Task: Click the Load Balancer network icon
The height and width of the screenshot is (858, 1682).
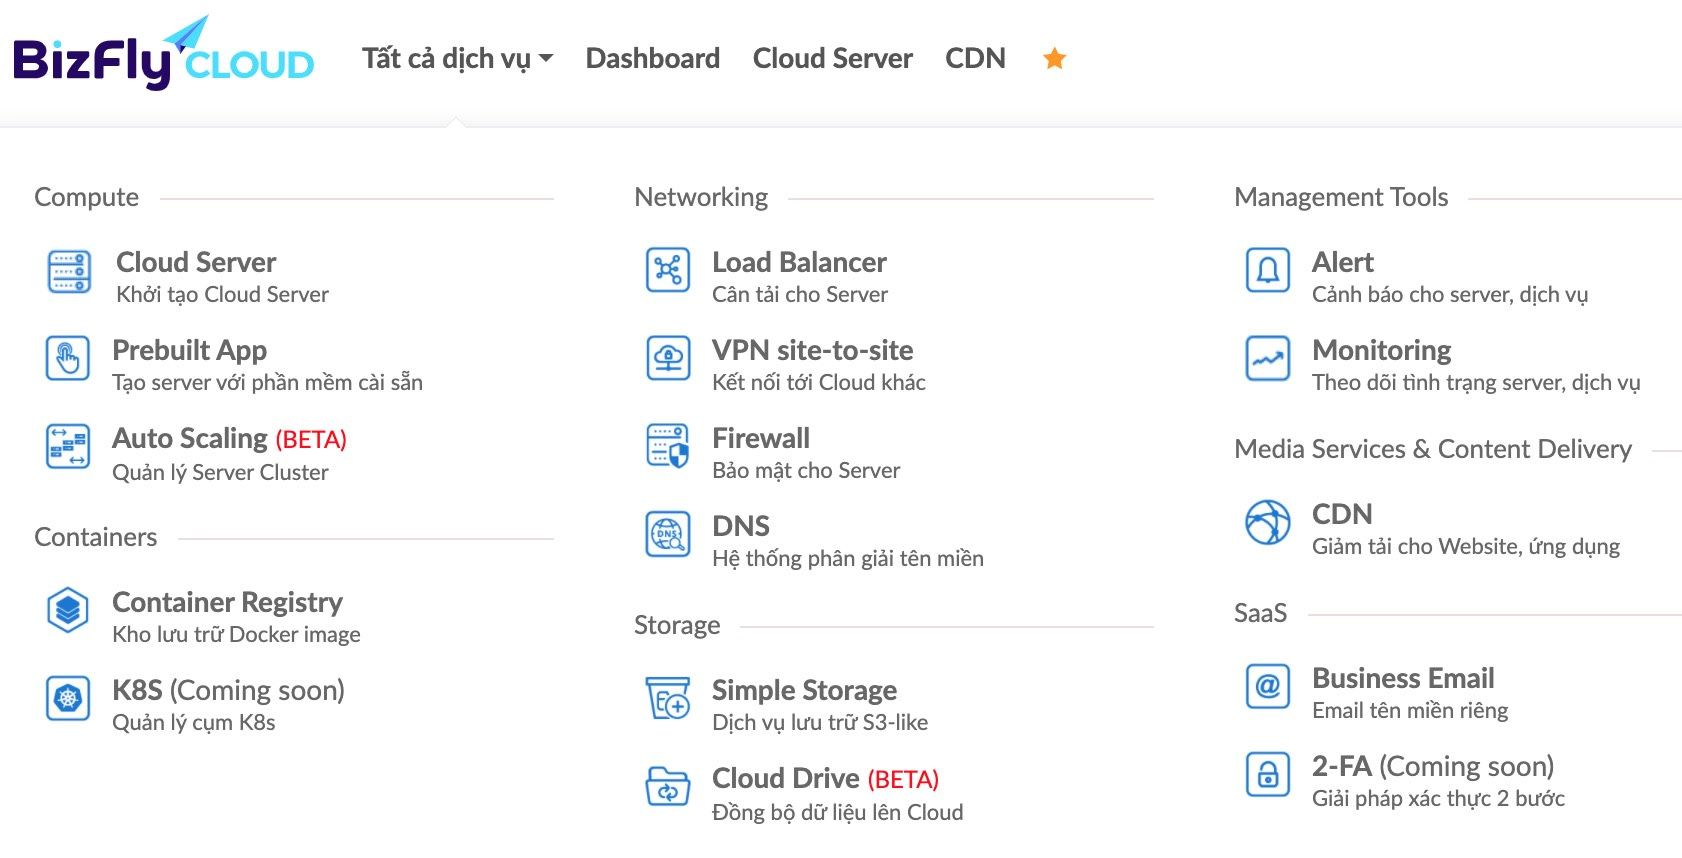Action: pyautogui.click(x=668, y=270)
